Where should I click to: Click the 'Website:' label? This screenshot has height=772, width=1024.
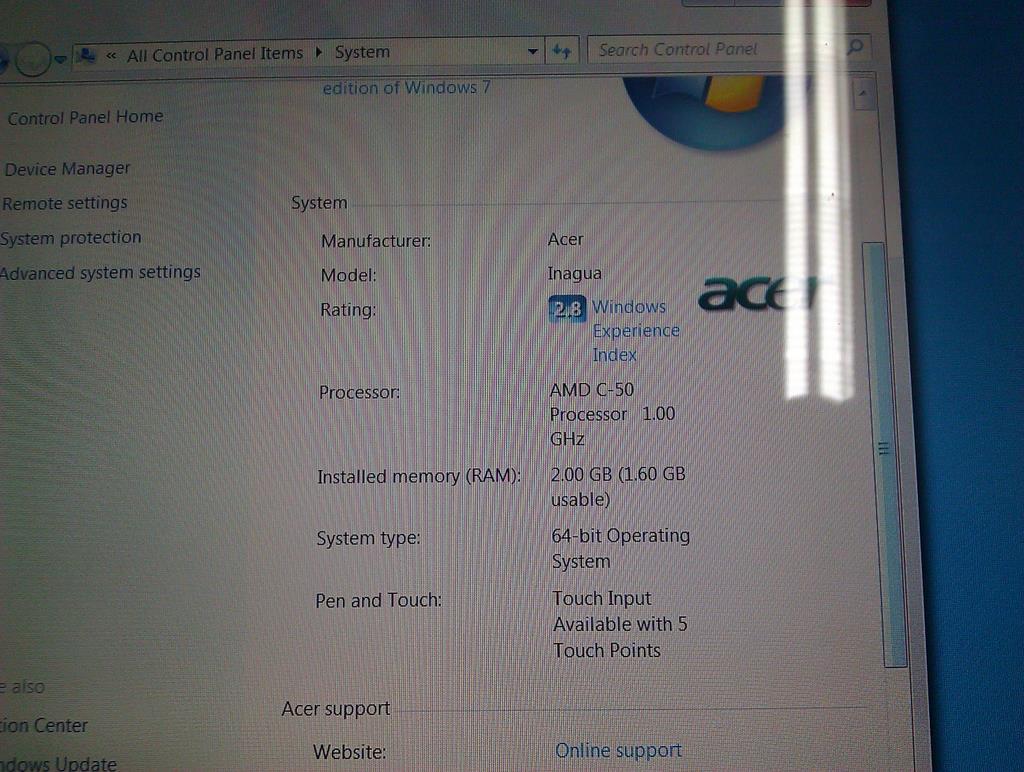tap(349, 752)
